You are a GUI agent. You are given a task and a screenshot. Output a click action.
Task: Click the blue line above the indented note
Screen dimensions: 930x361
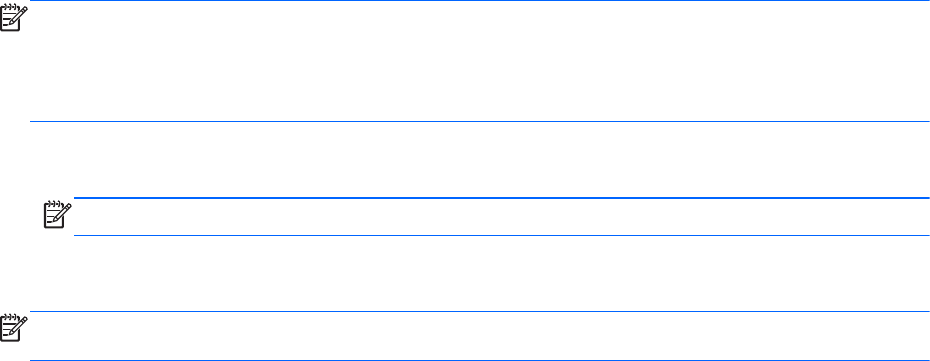pyautogui.click(x=501, y=198)
